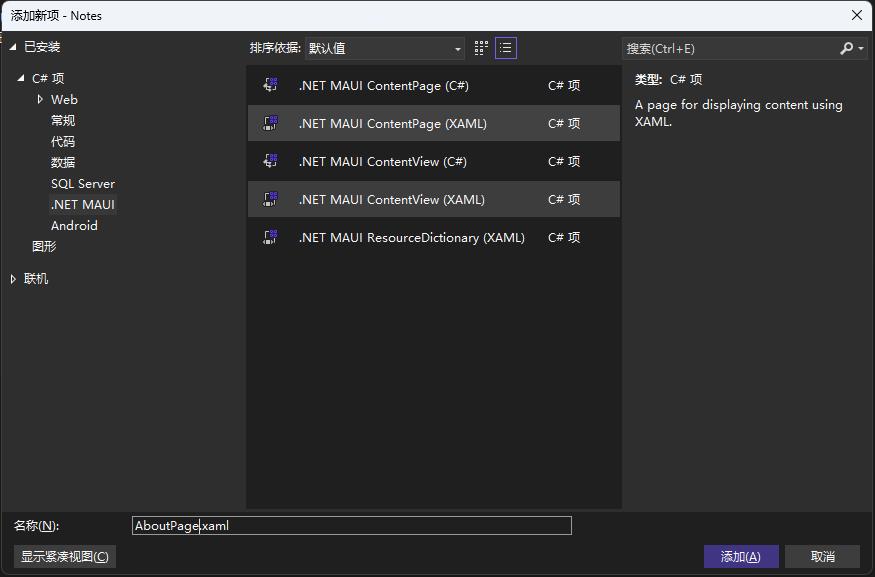Image resolution: width=875 pixels, height=577 pixels.
Task: Collapse the C# 项 tree node
Action: [x=21, y=78]
